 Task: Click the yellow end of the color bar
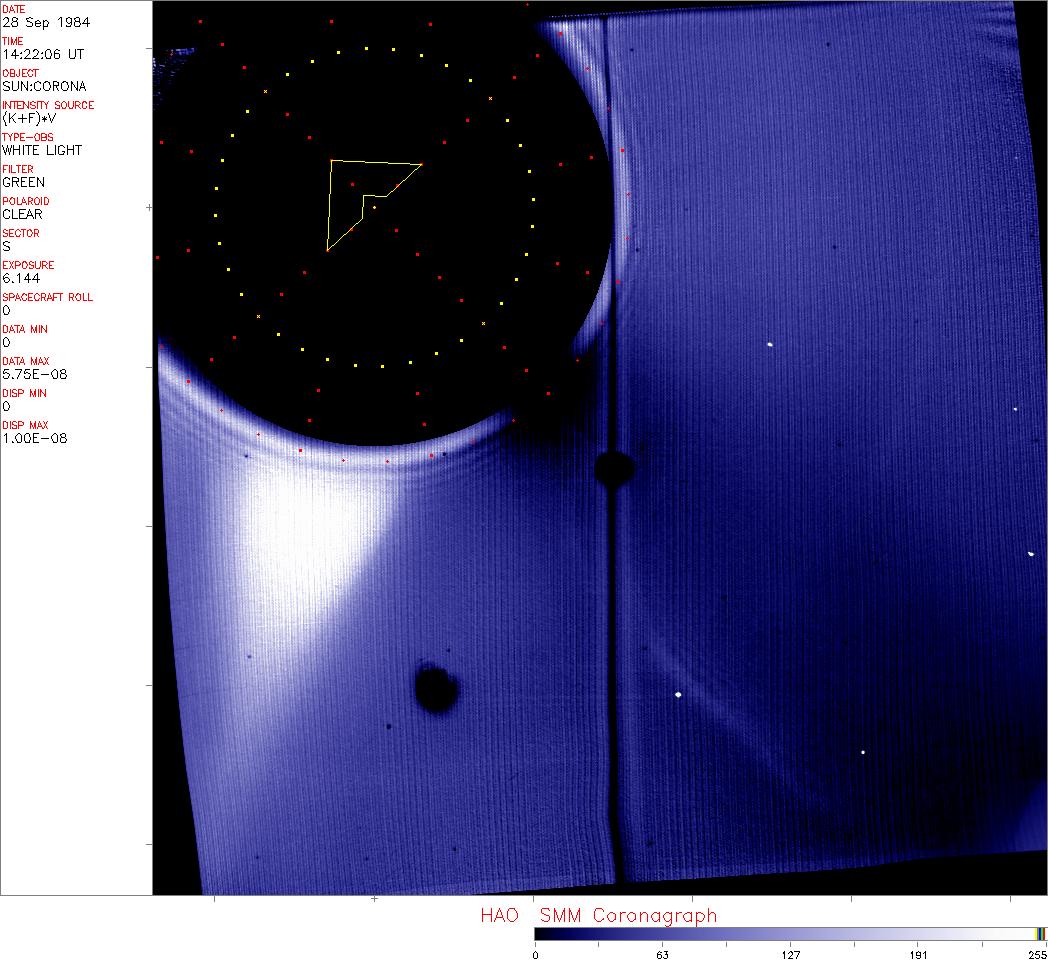(x=1039, y=933)
